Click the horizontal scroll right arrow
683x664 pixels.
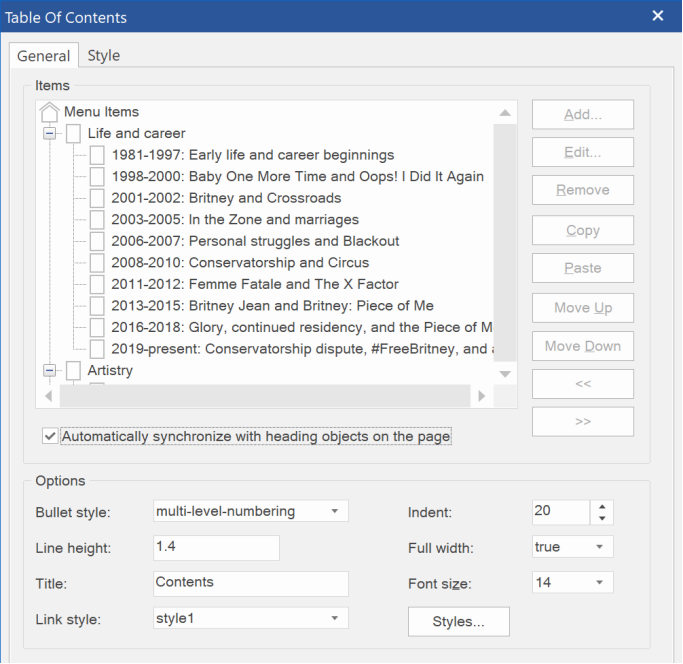482,396
